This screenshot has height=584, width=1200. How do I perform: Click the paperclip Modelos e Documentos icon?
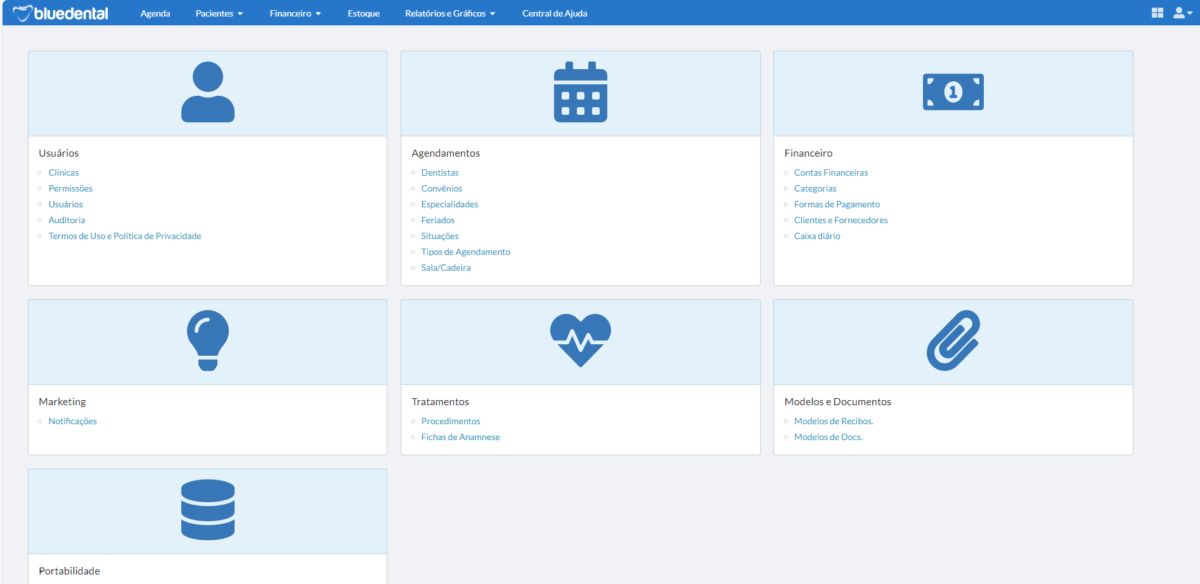point(952,340)
